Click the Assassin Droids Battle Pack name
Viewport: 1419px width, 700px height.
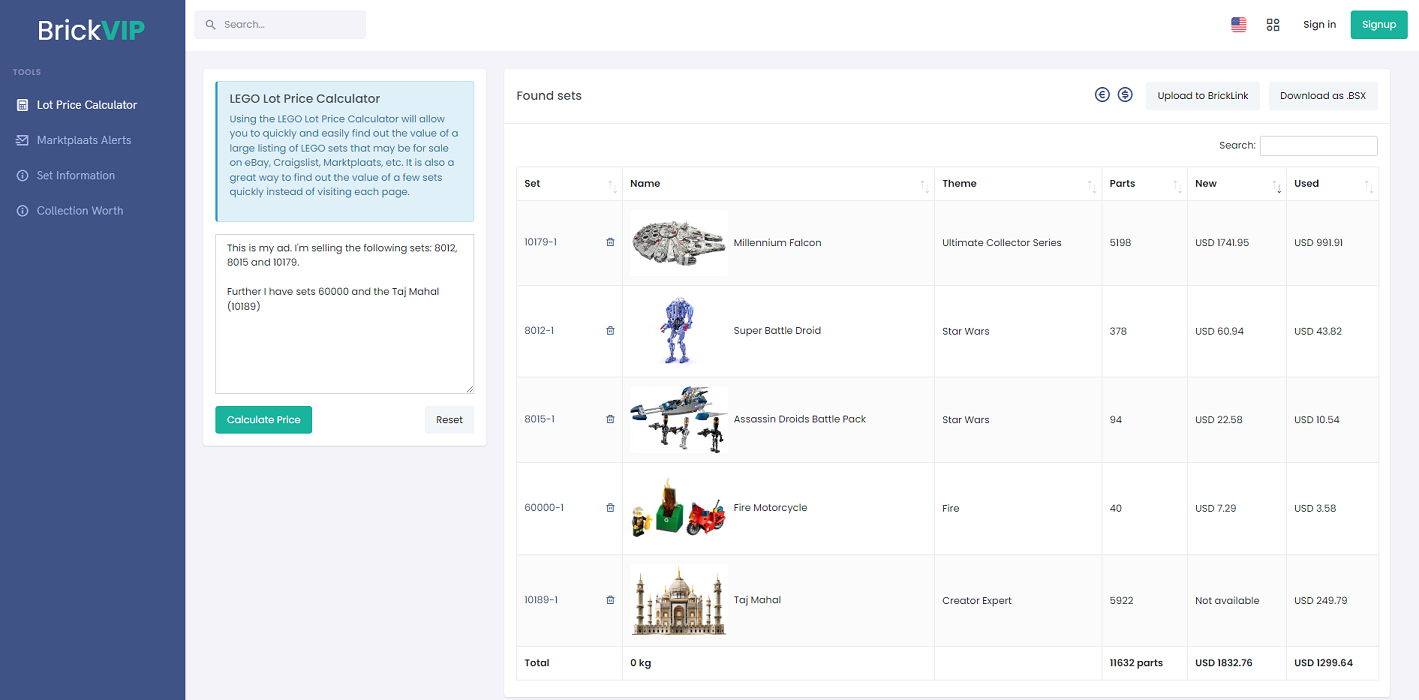tap(800, 419)
